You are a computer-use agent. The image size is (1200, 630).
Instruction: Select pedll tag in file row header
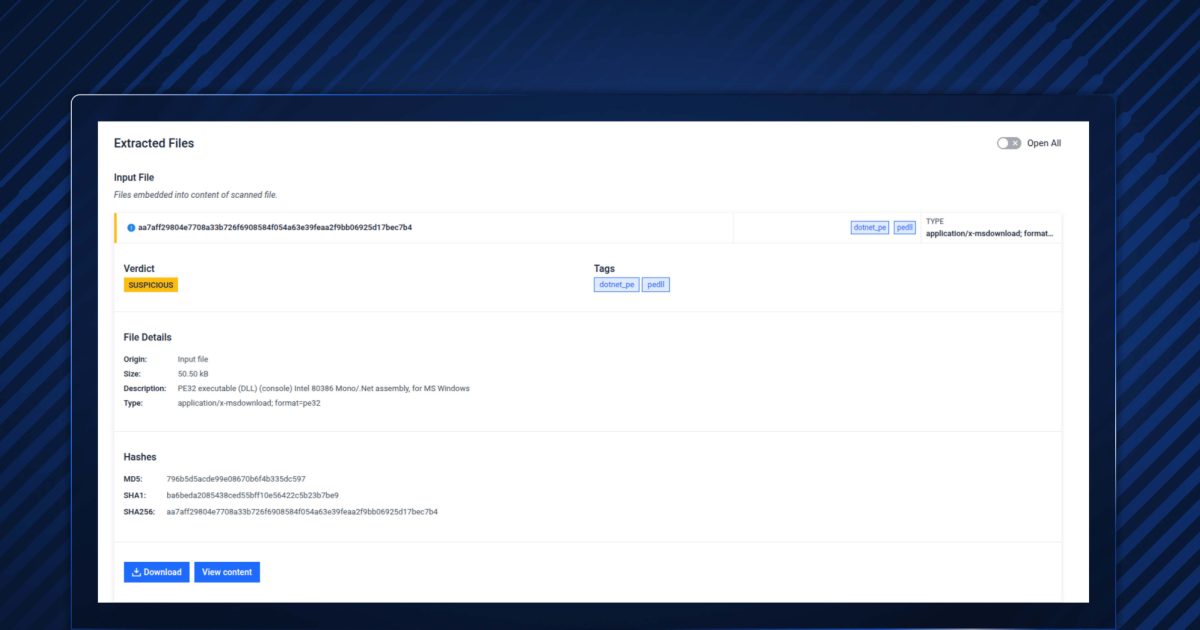click(x=904, y=228)
